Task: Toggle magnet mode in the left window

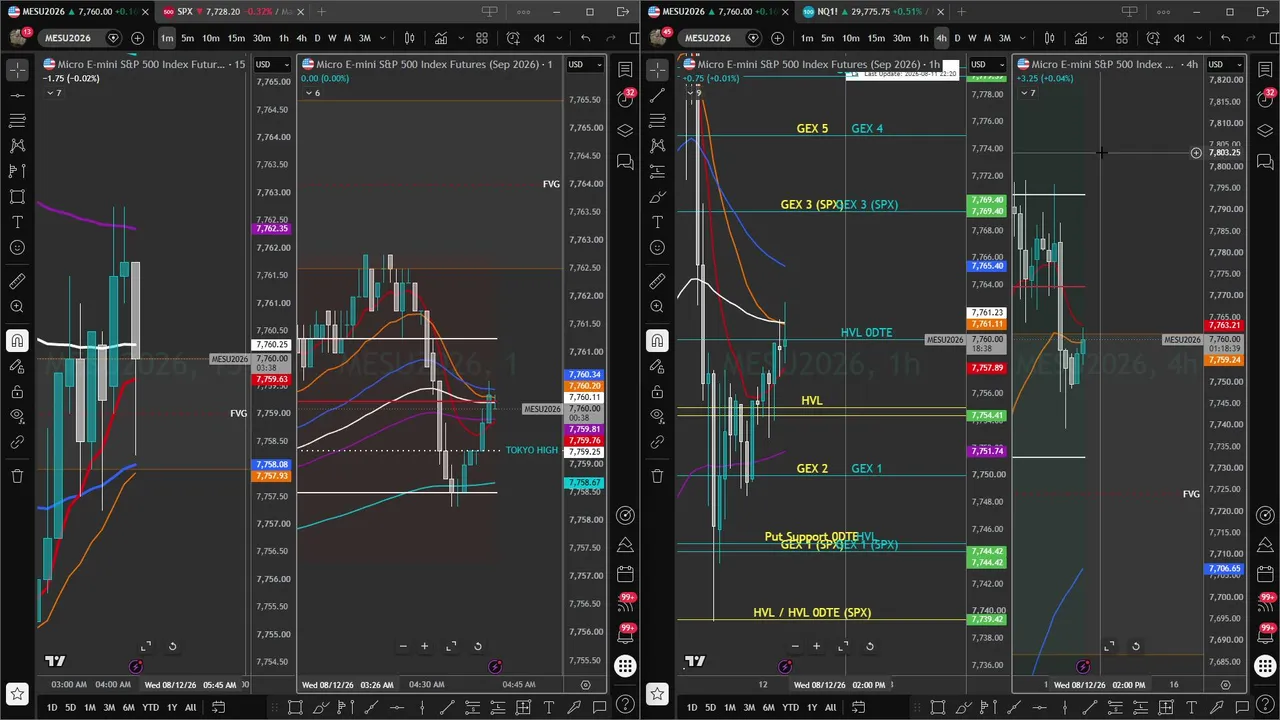Action: point(17,341)
